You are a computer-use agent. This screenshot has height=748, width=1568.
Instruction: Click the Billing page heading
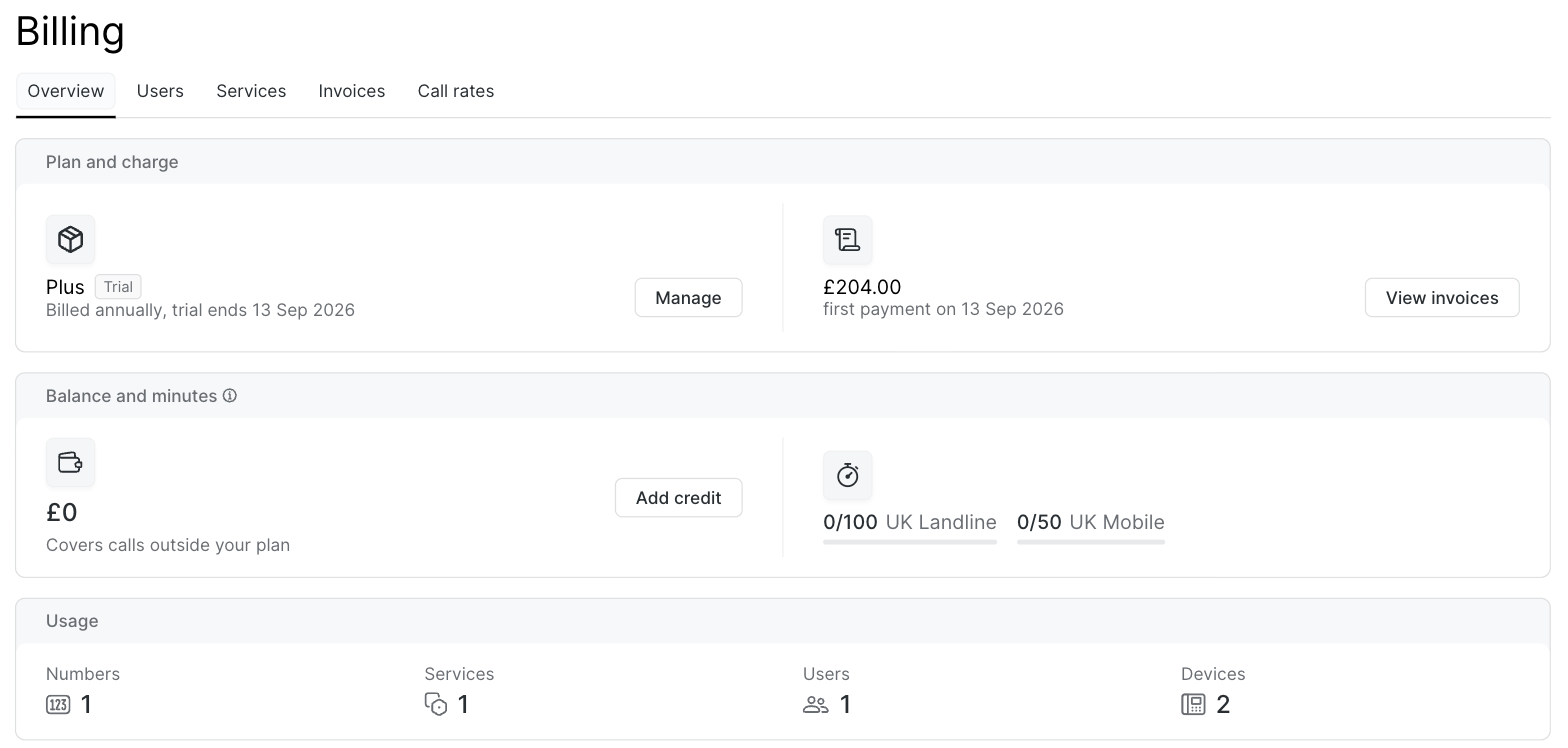tap(70, 31)
